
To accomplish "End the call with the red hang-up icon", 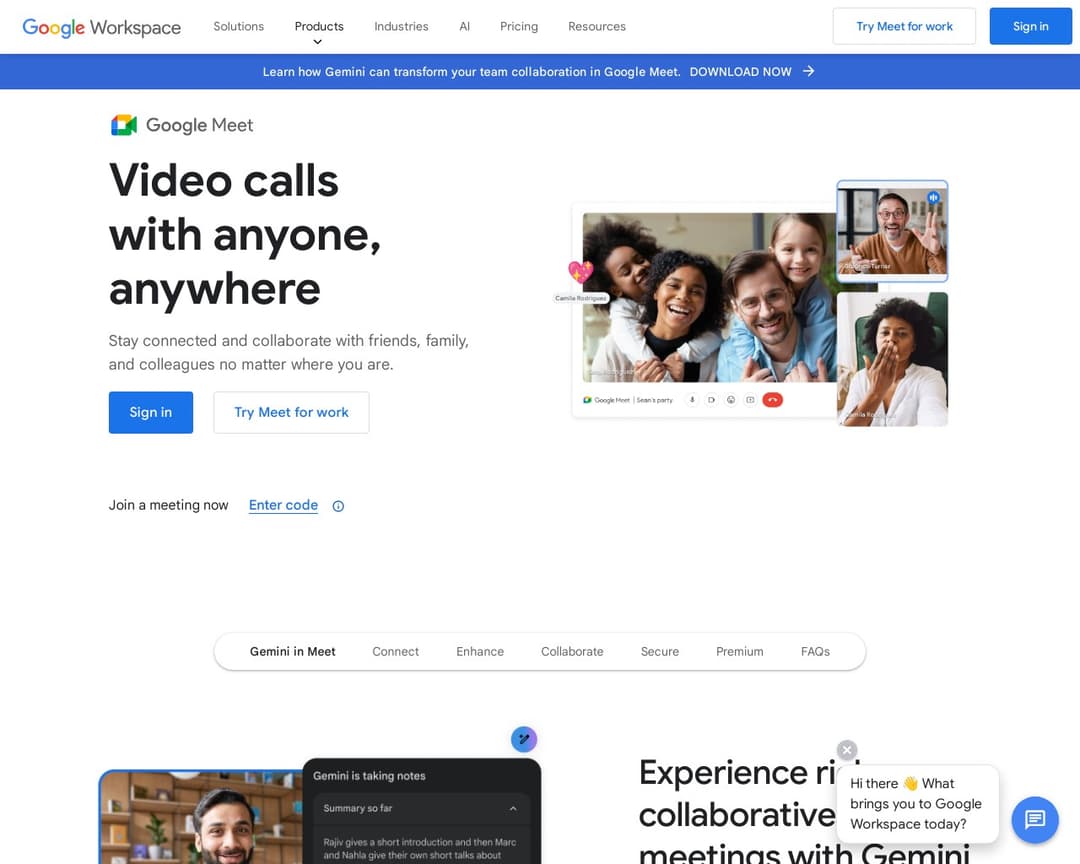I will pyautogui.click(x=772, y=399).
